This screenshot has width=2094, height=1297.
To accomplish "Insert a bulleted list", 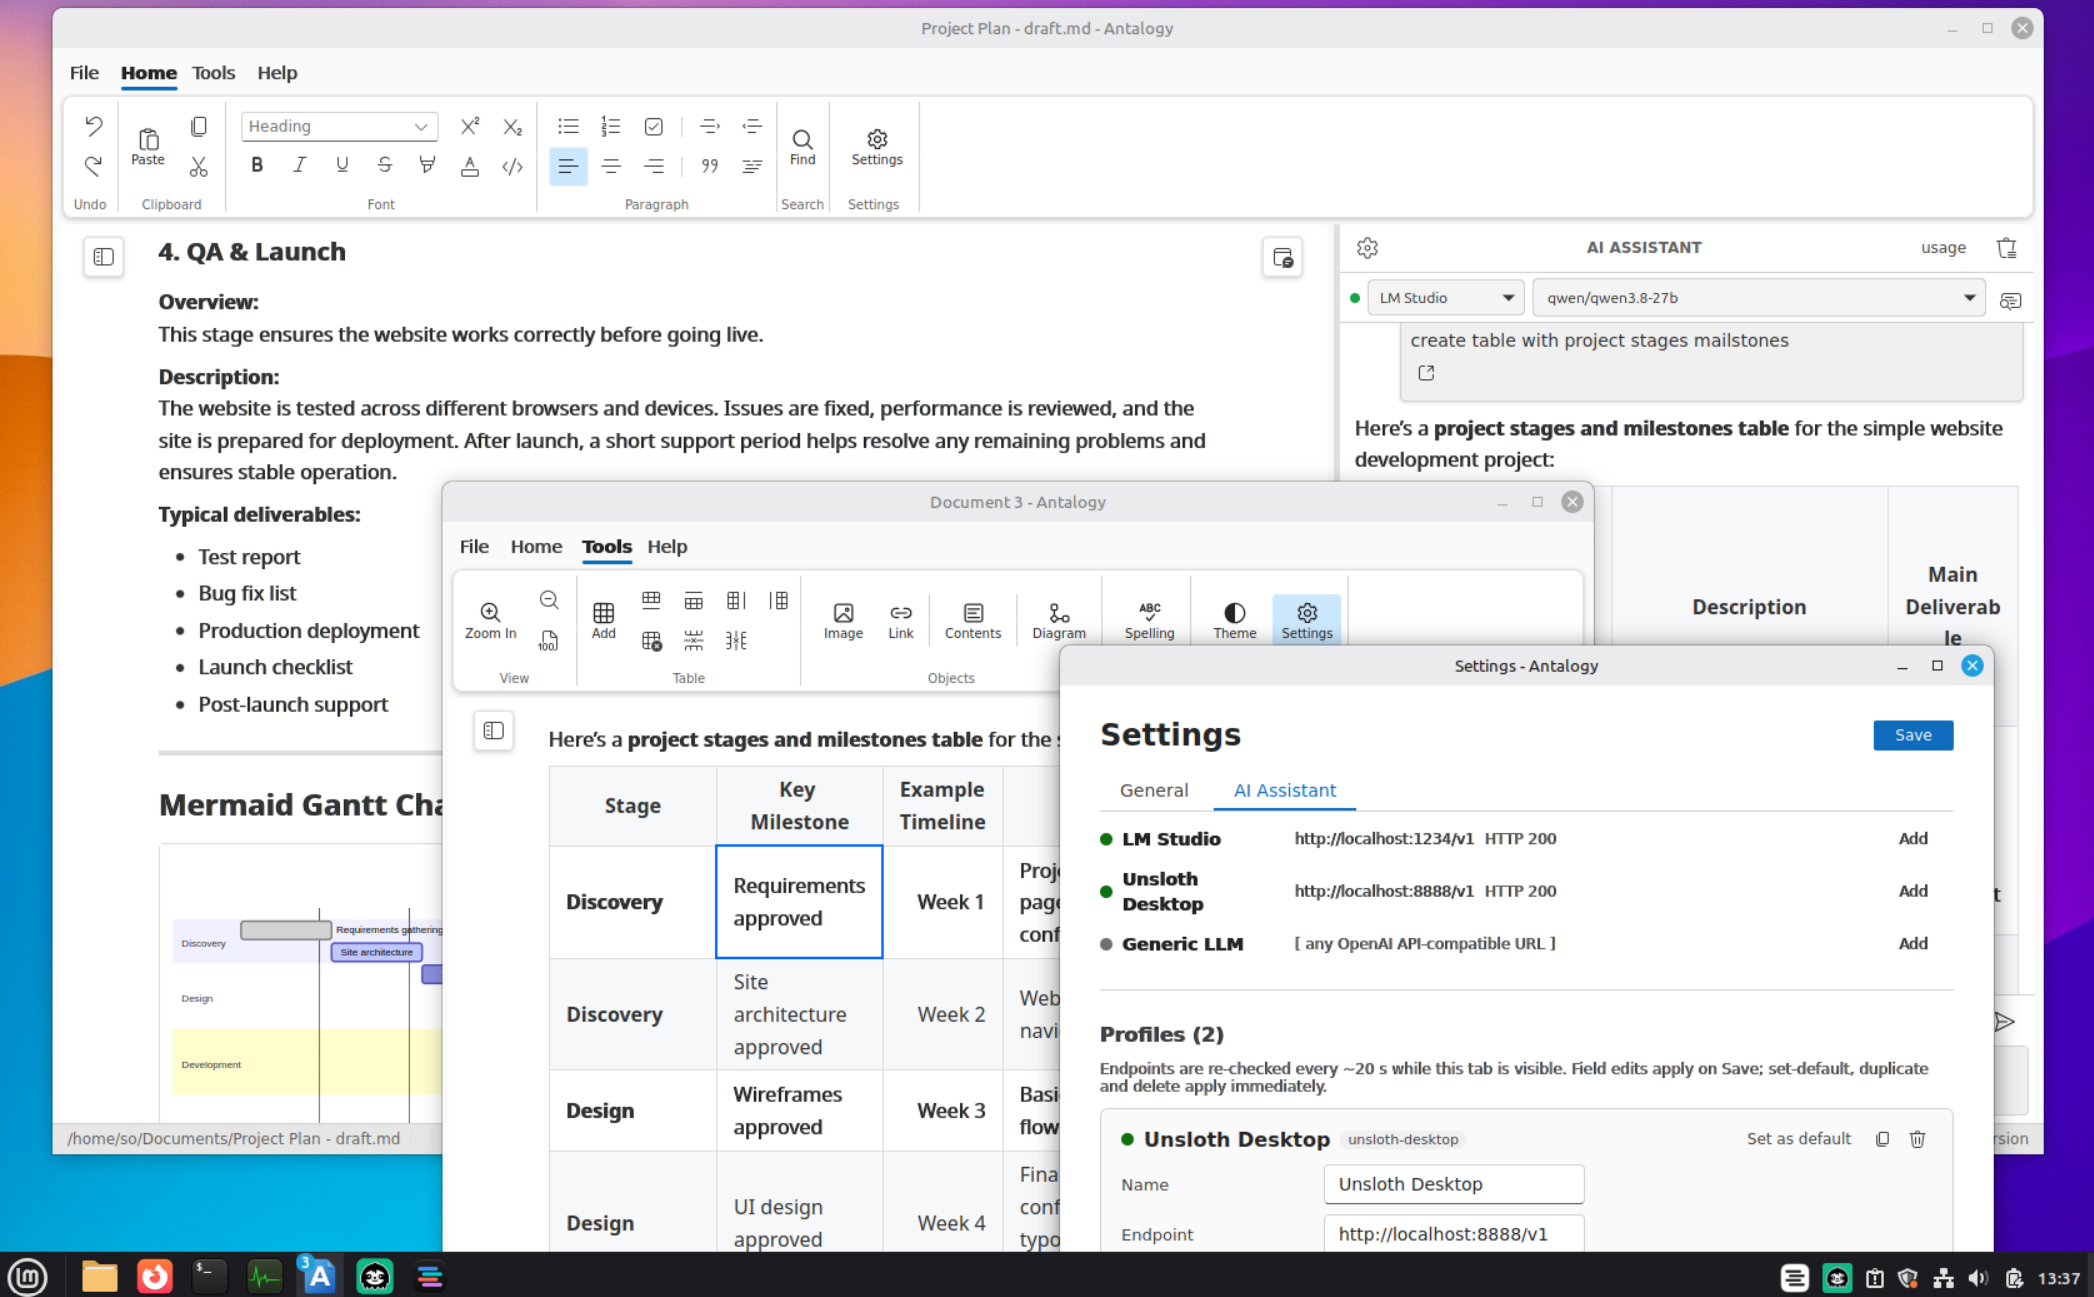I will (x=568, y=126).
